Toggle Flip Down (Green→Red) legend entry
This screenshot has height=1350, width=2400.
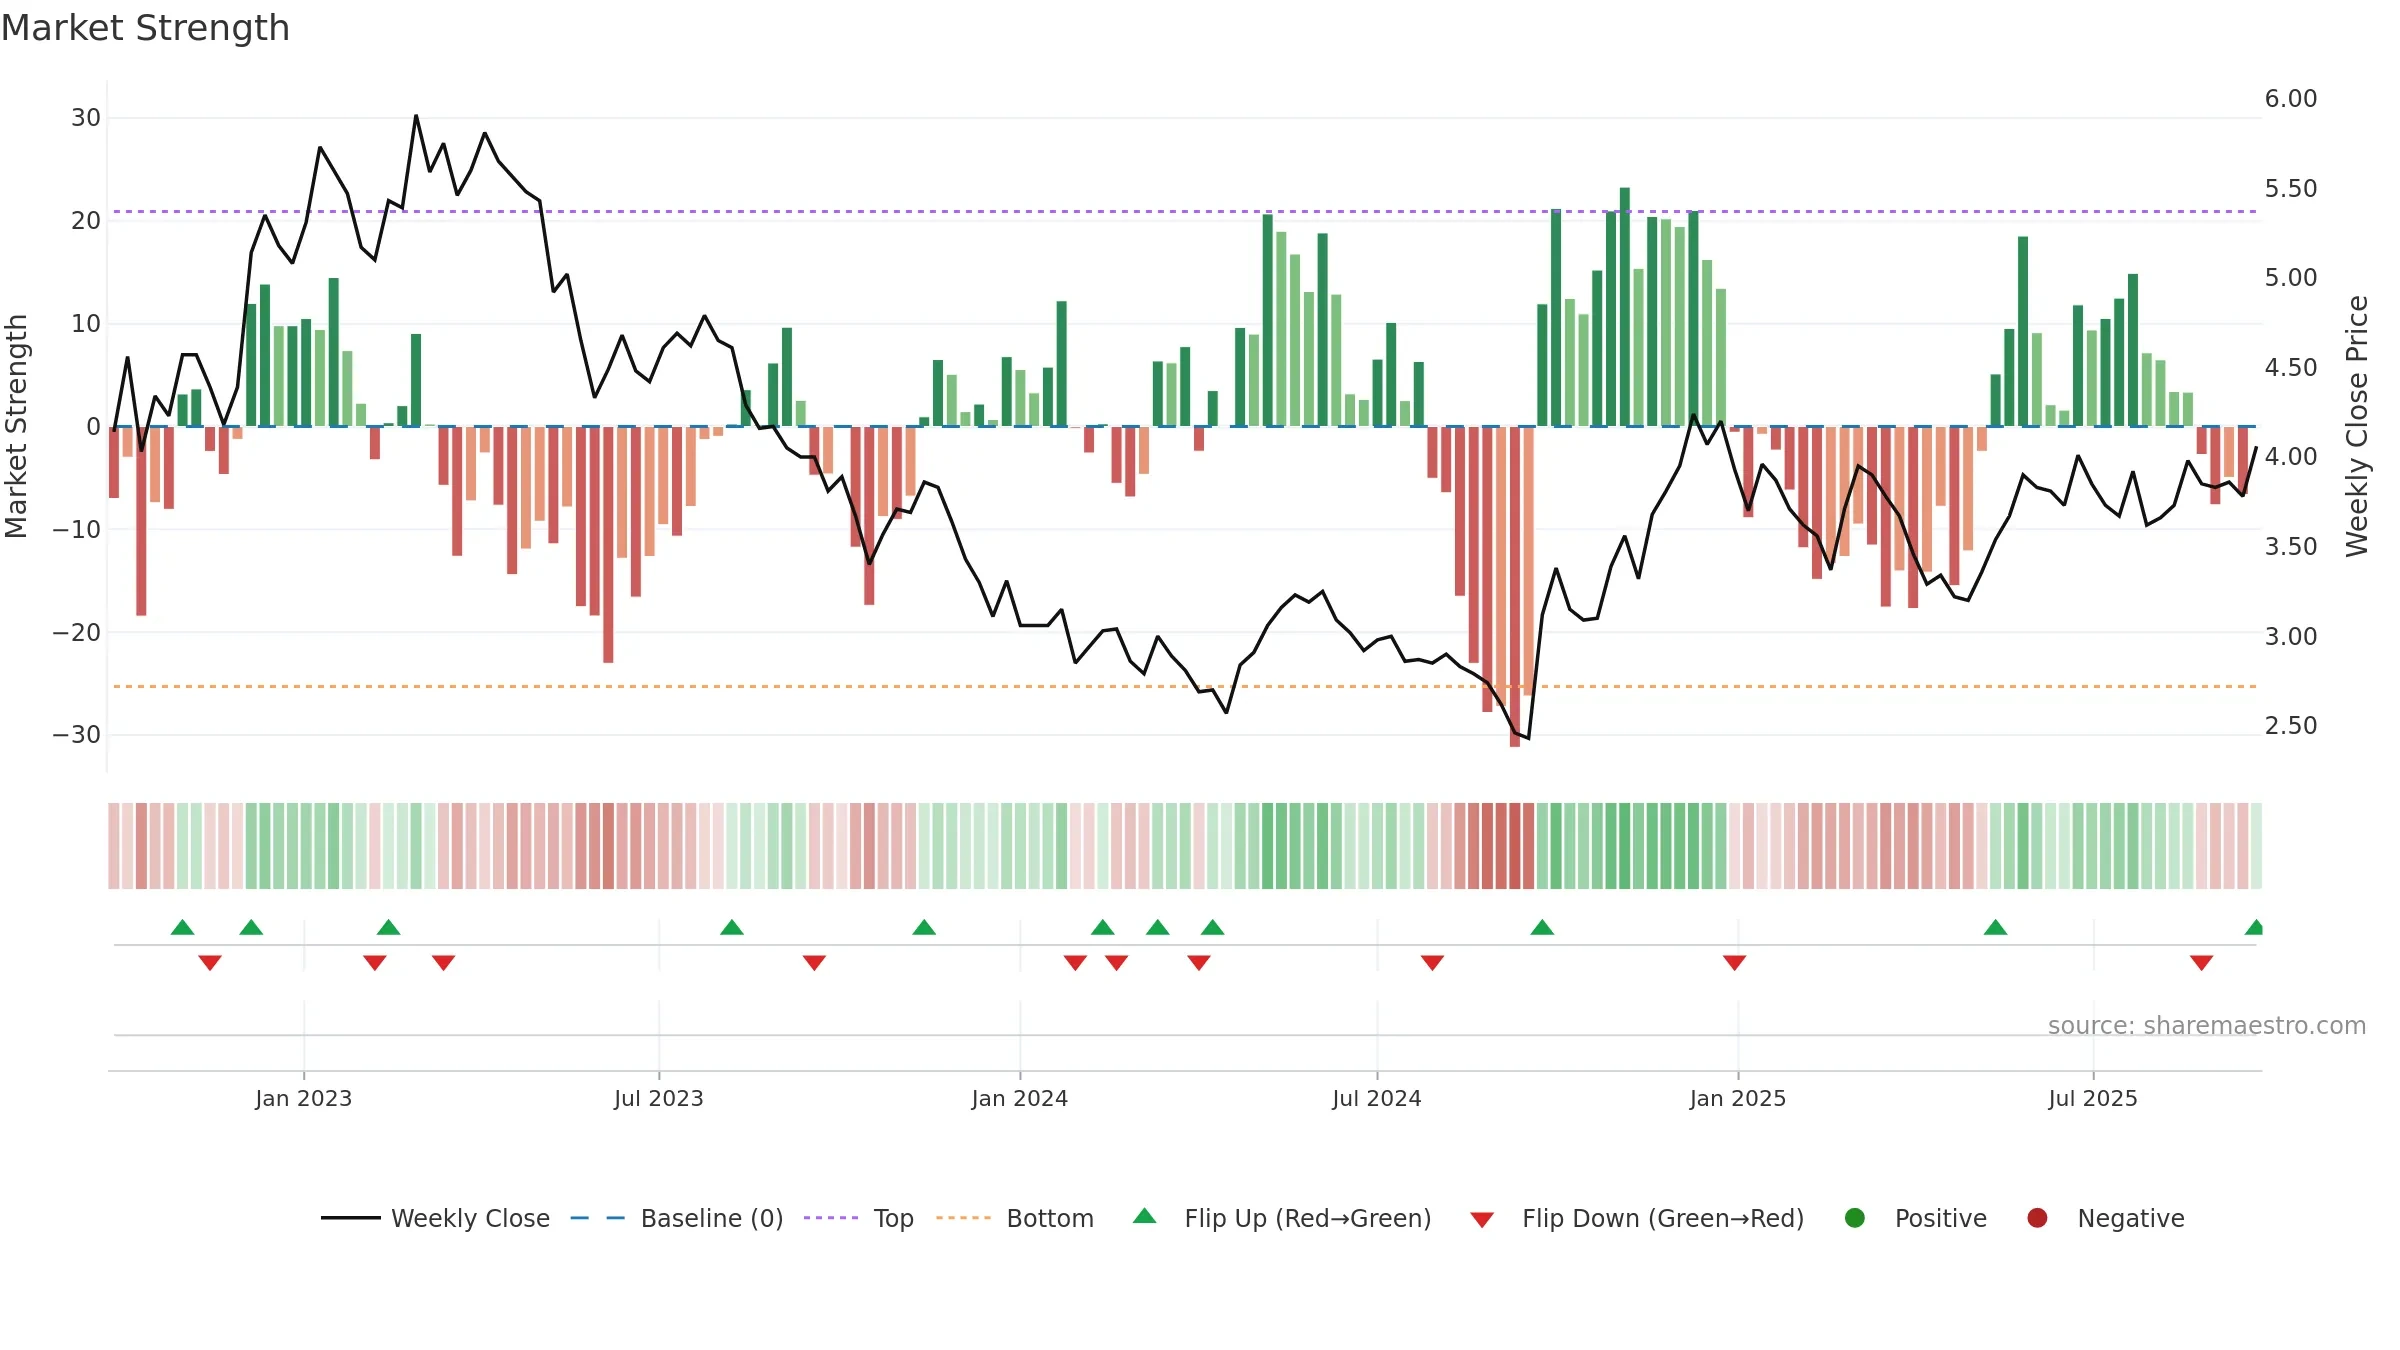pos(1637,1218)
